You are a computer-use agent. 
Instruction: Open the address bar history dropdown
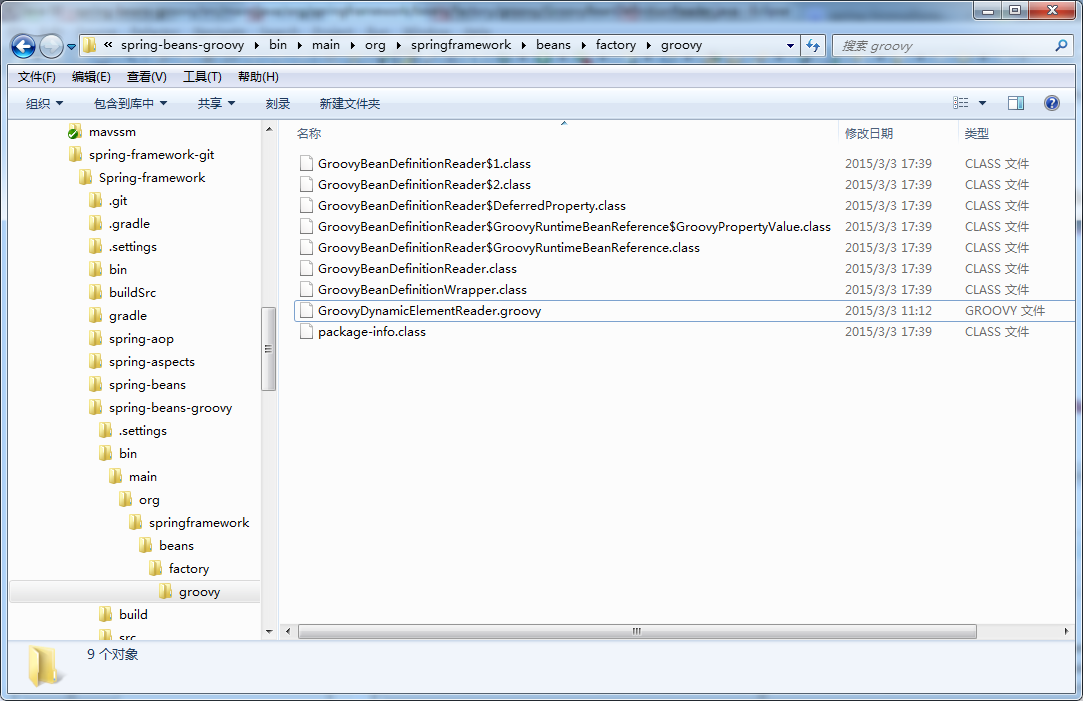coord(790,46)
